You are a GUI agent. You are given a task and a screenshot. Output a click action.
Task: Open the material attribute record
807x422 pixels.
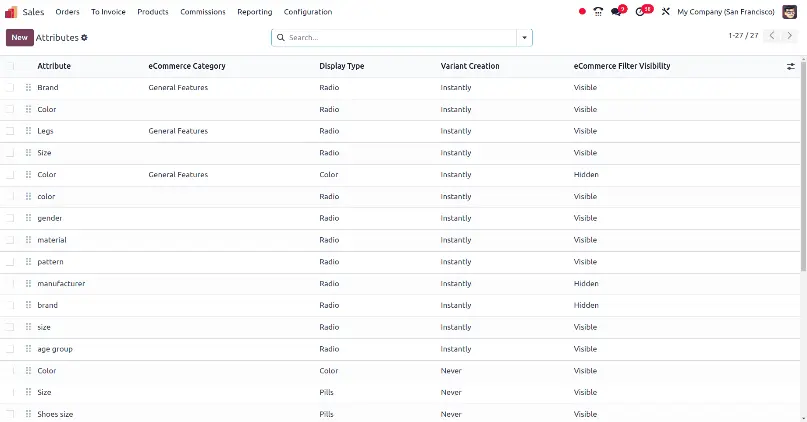pos(52,240)
